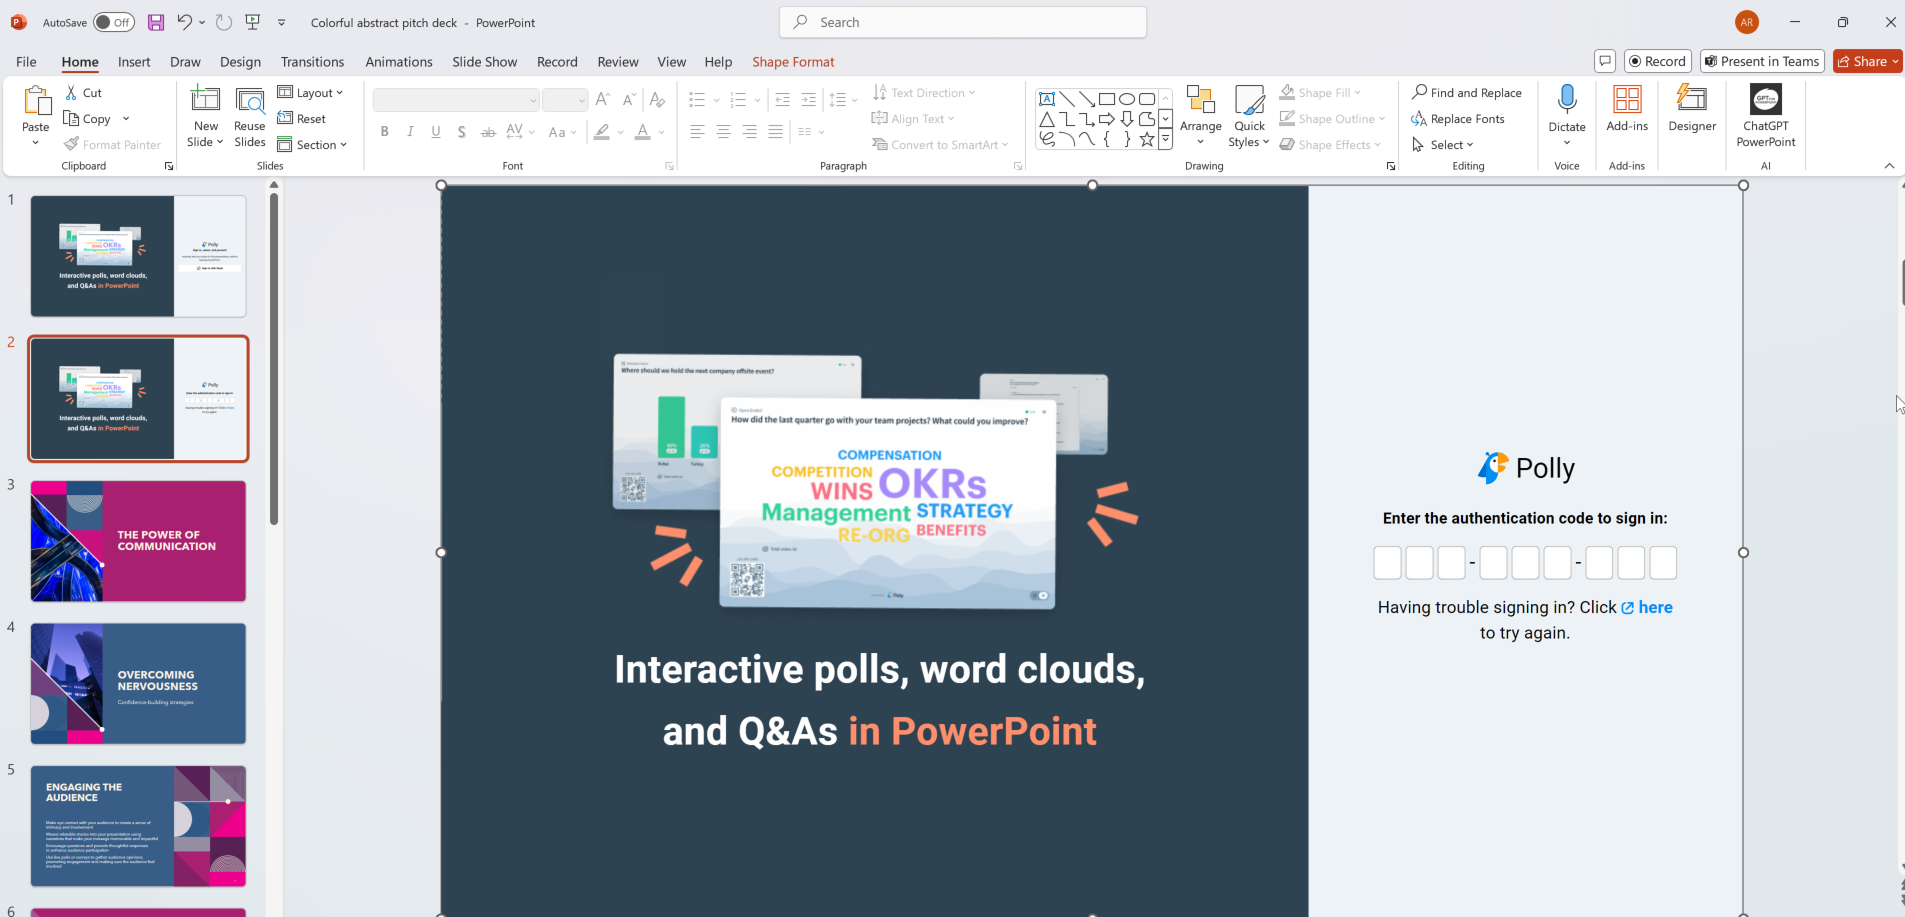Switch to the Shape Format tab
The width and height of the screenshot is (1905, 917).
coord(793,61)
